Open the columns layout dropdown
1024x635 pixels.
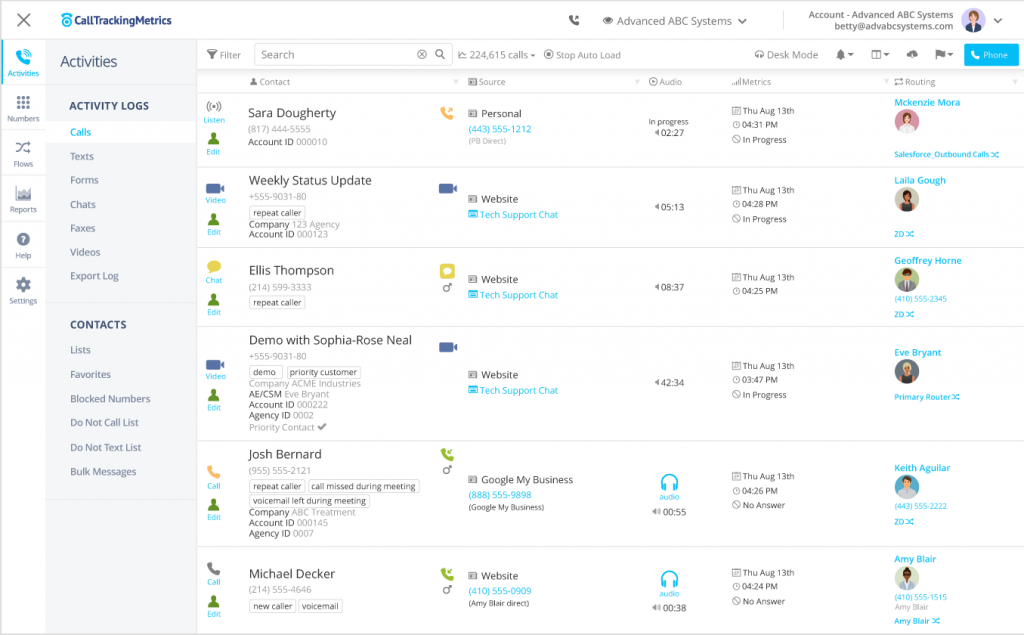[x=879, y=55]
